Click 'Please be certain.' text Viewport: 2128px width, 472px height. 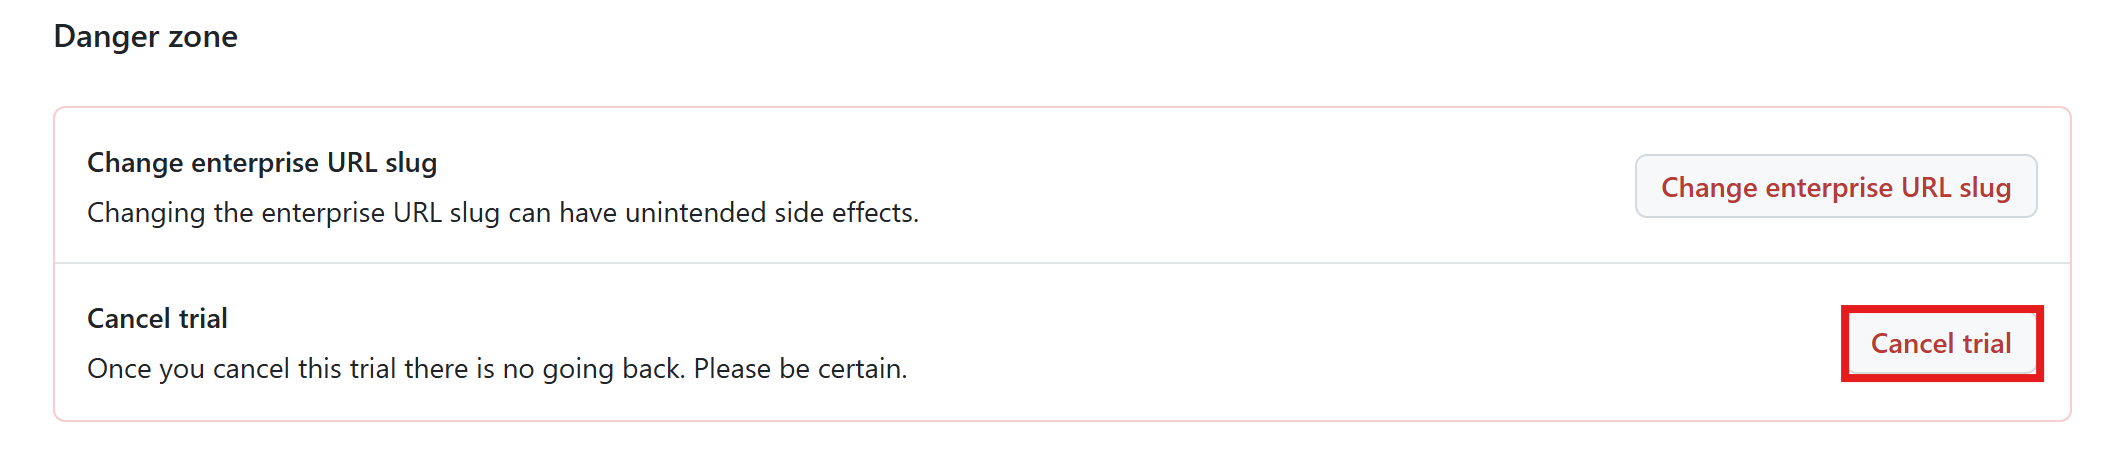coord(800,369)
